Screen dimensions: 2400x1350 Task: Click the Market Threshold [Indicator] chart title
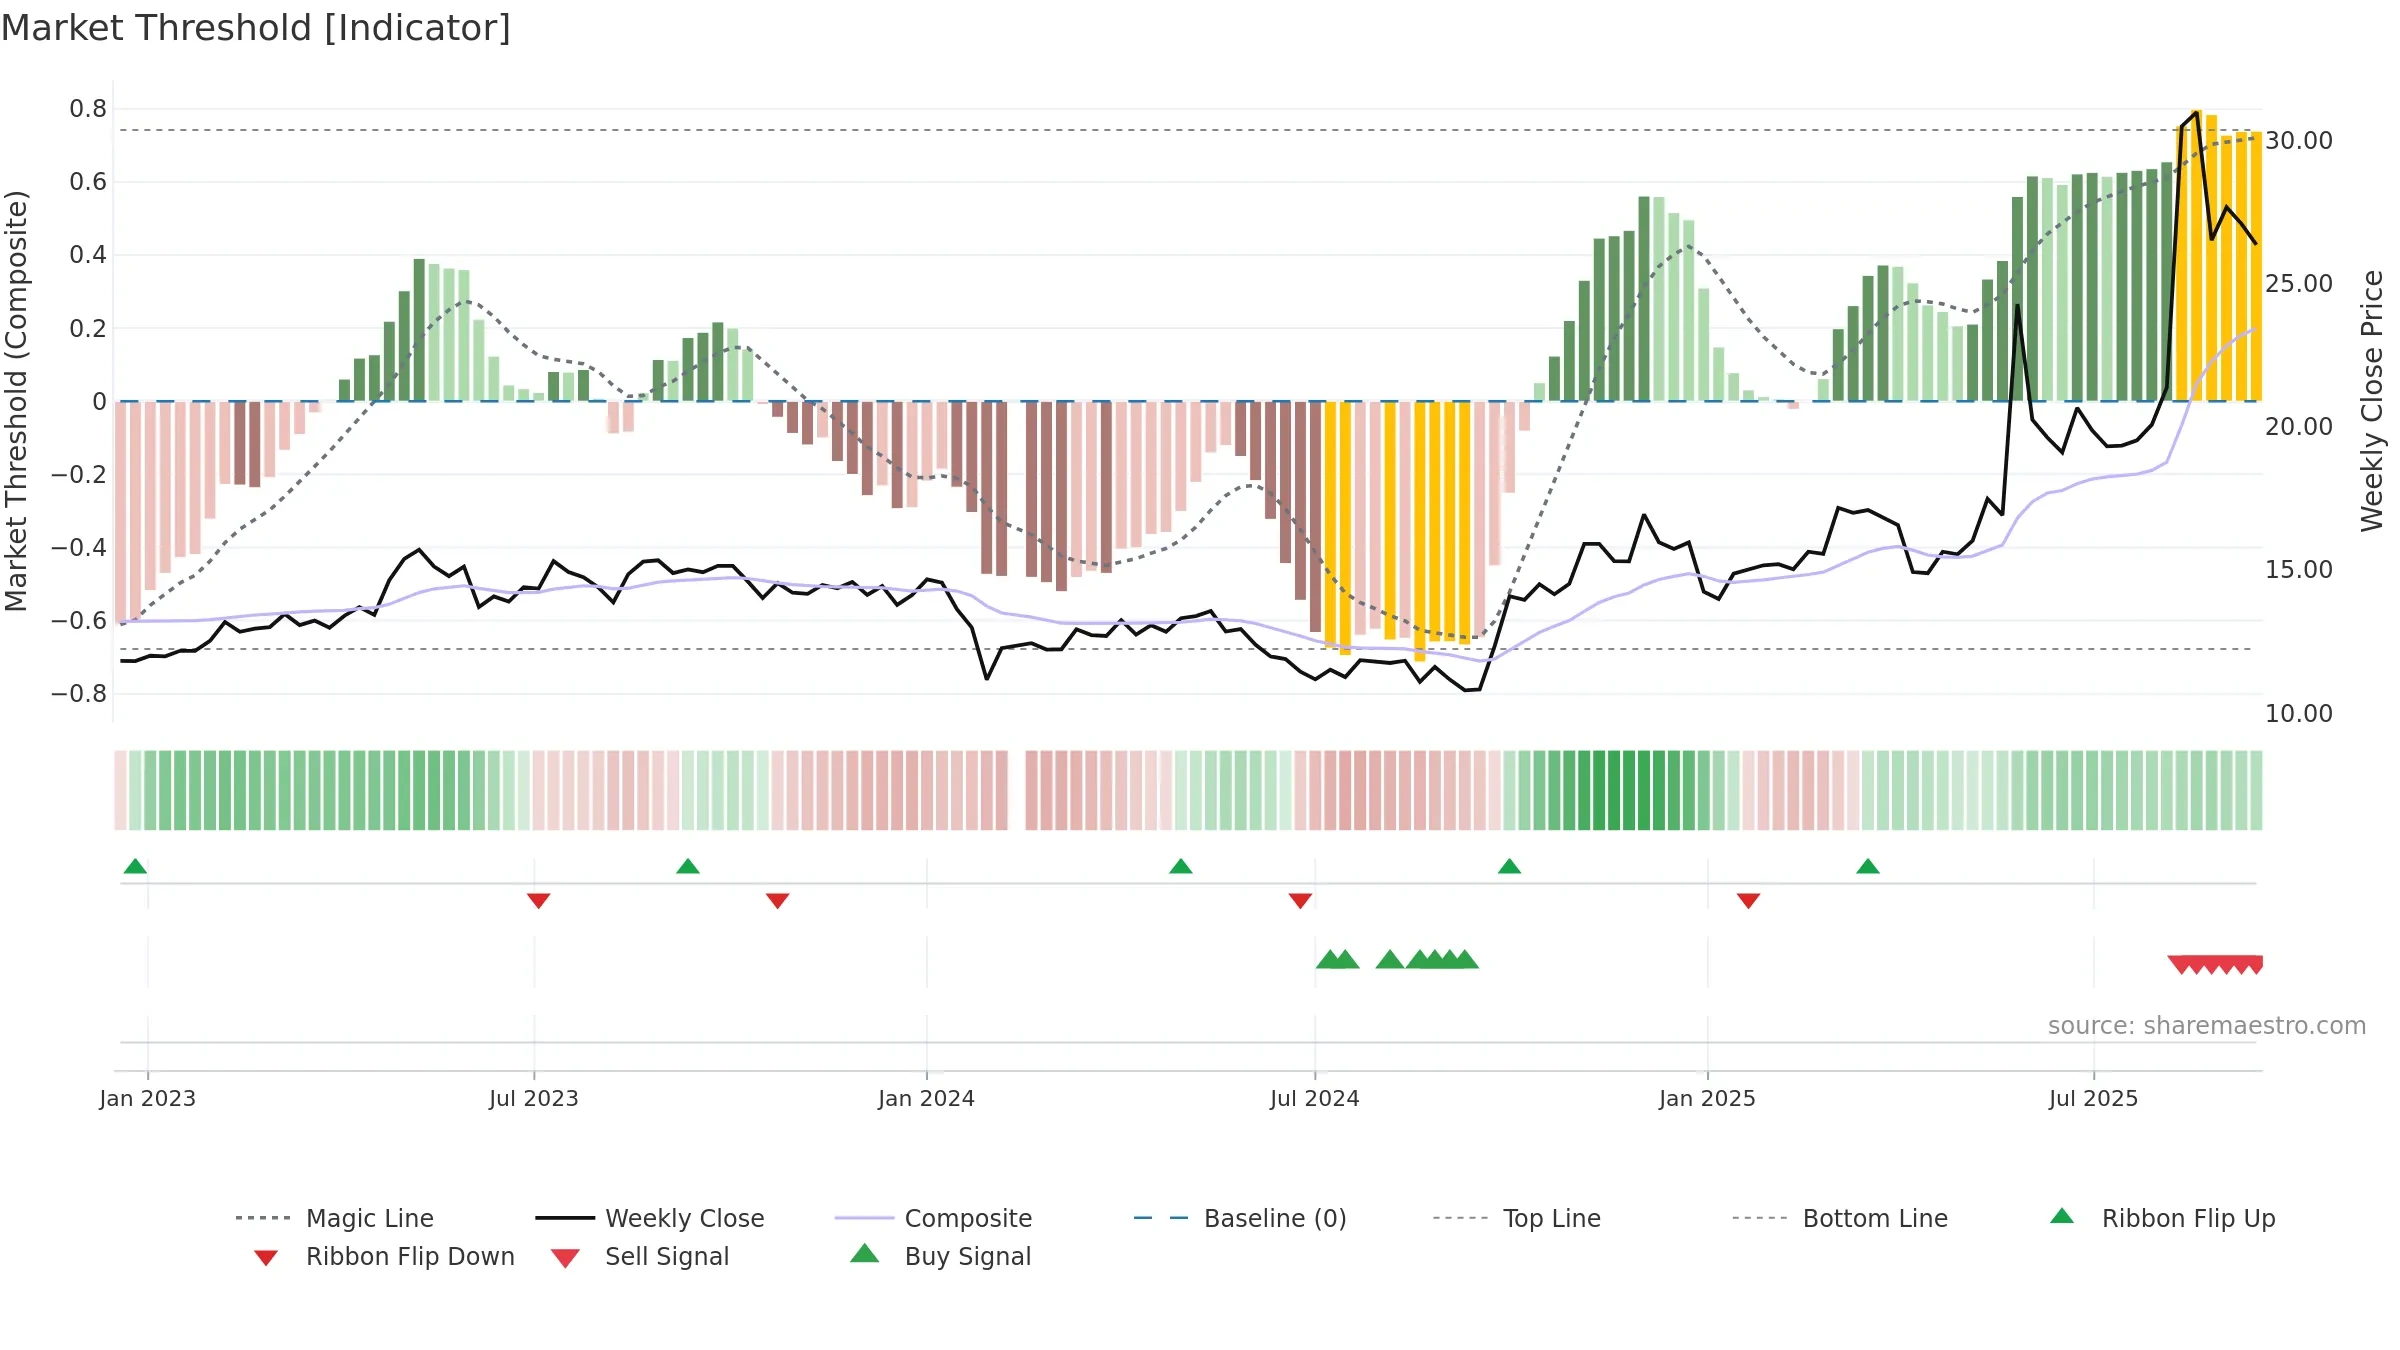(x=256, y=28)
